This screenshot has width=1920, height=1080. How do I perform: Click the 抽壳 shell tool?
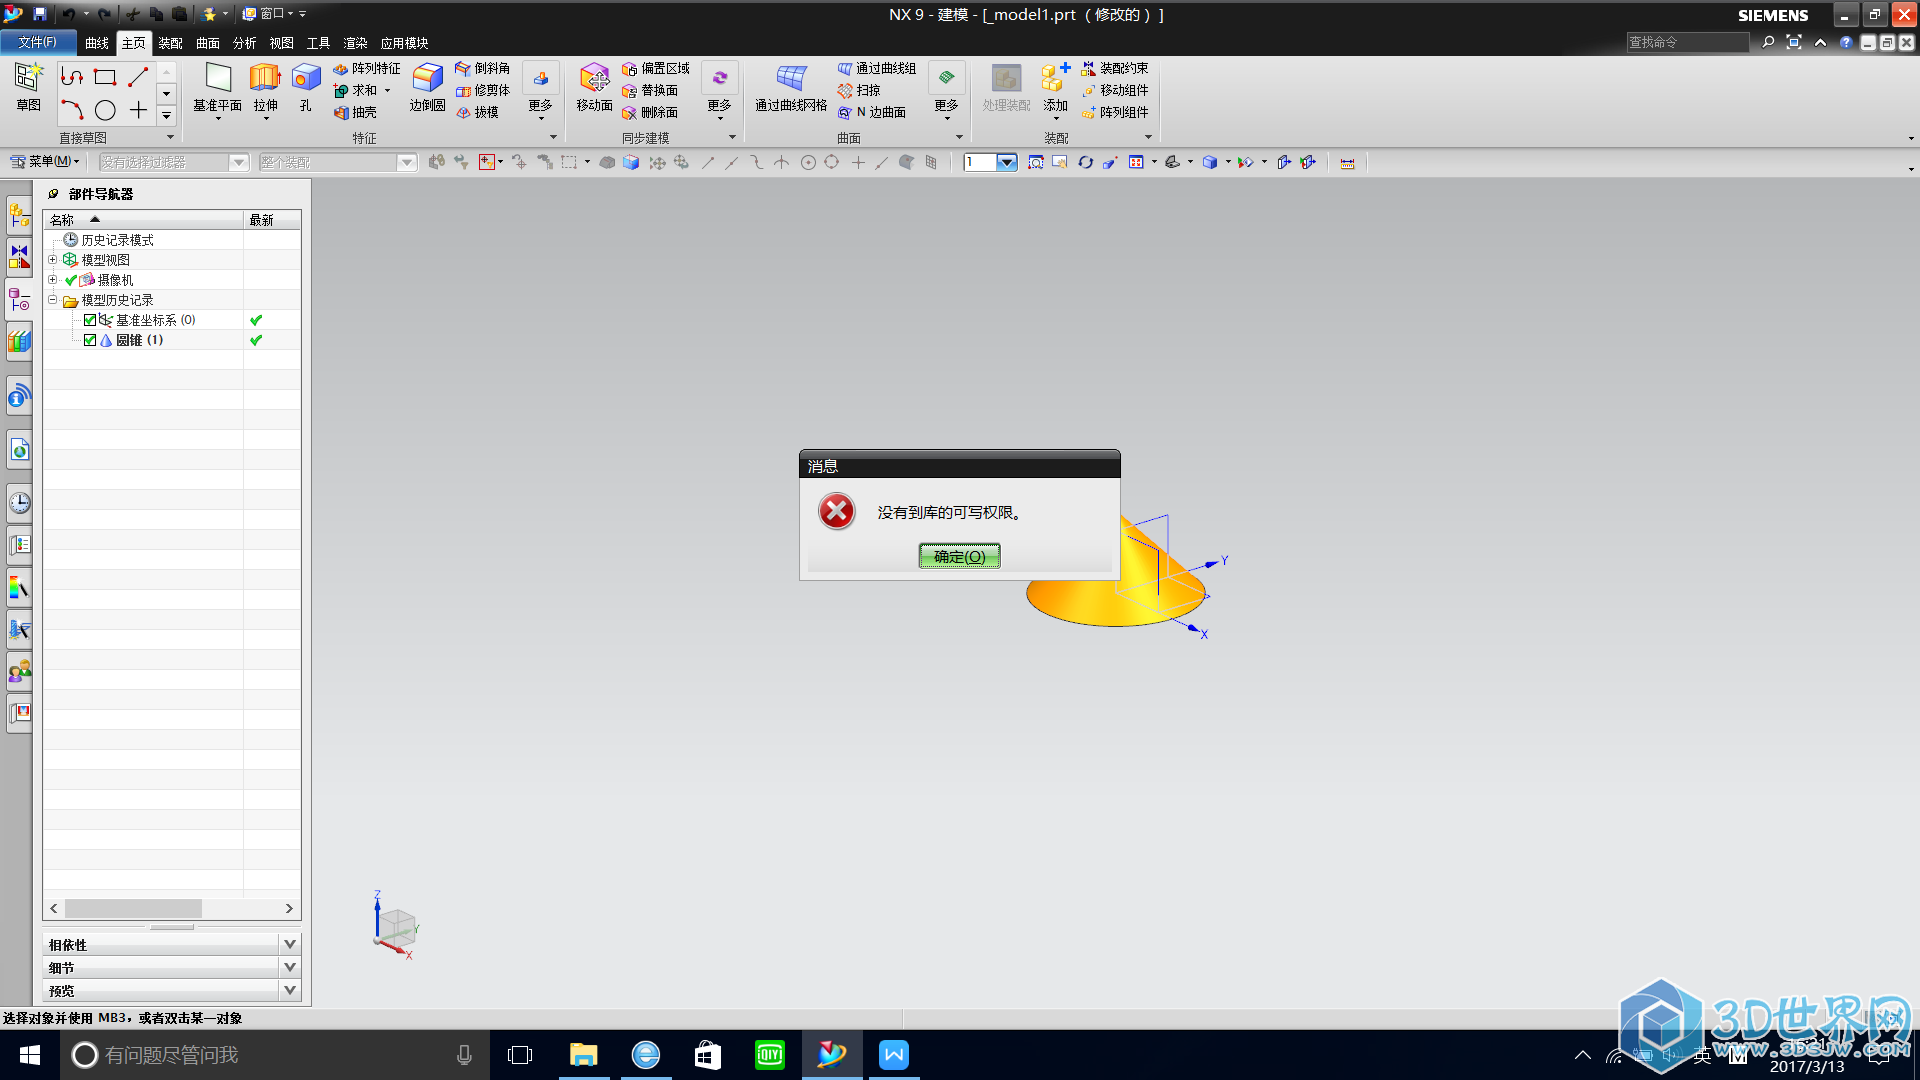[x=355, y=112]
